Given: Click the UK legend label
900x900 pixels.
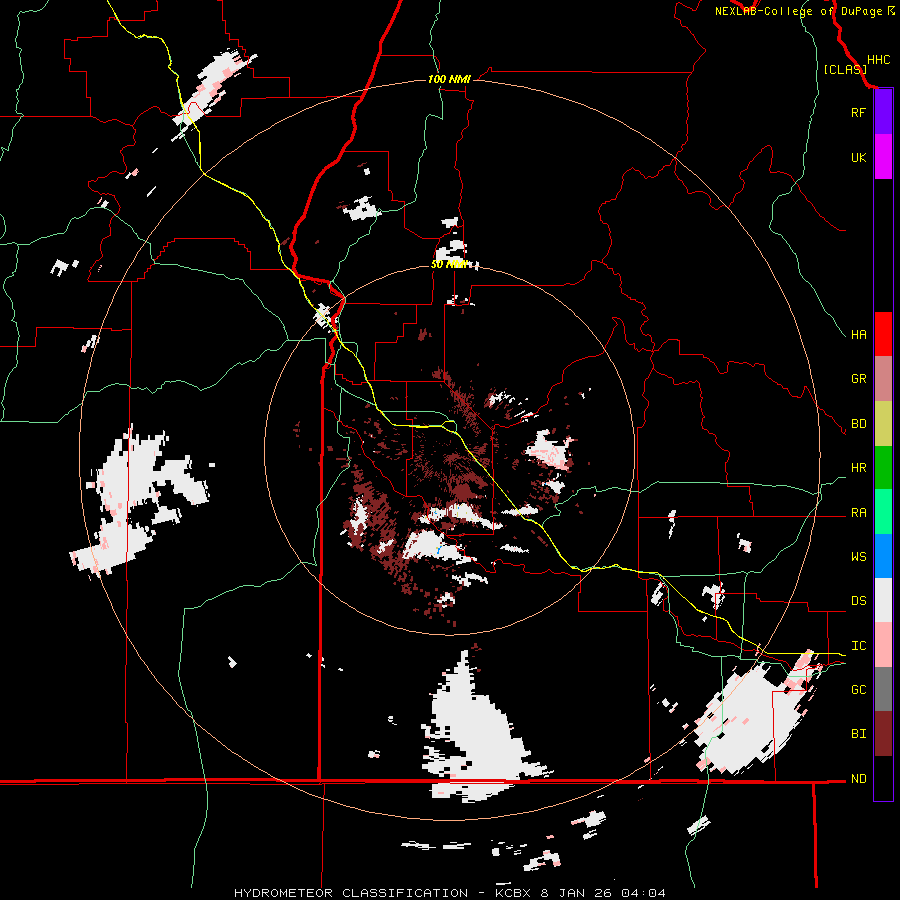Looking at the screenshot, I should pos(858,157).
